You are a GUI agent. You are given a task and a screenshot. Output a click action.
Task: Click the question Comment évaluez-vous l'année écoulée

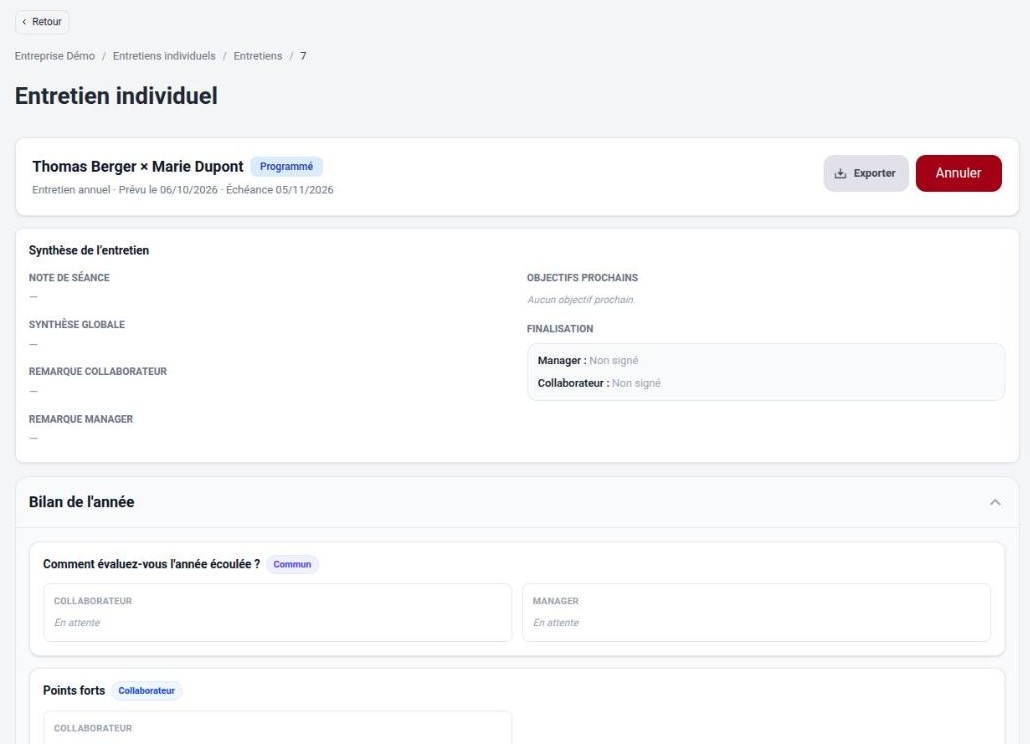pos(151,564)
